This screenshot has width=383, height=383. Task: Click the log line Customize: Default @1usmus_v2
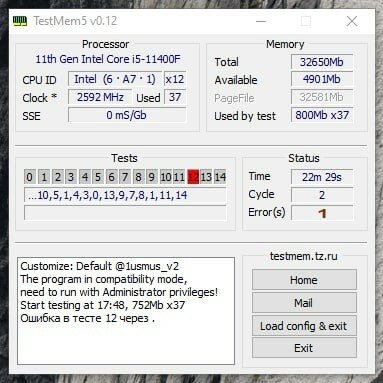tap(100, 266)
